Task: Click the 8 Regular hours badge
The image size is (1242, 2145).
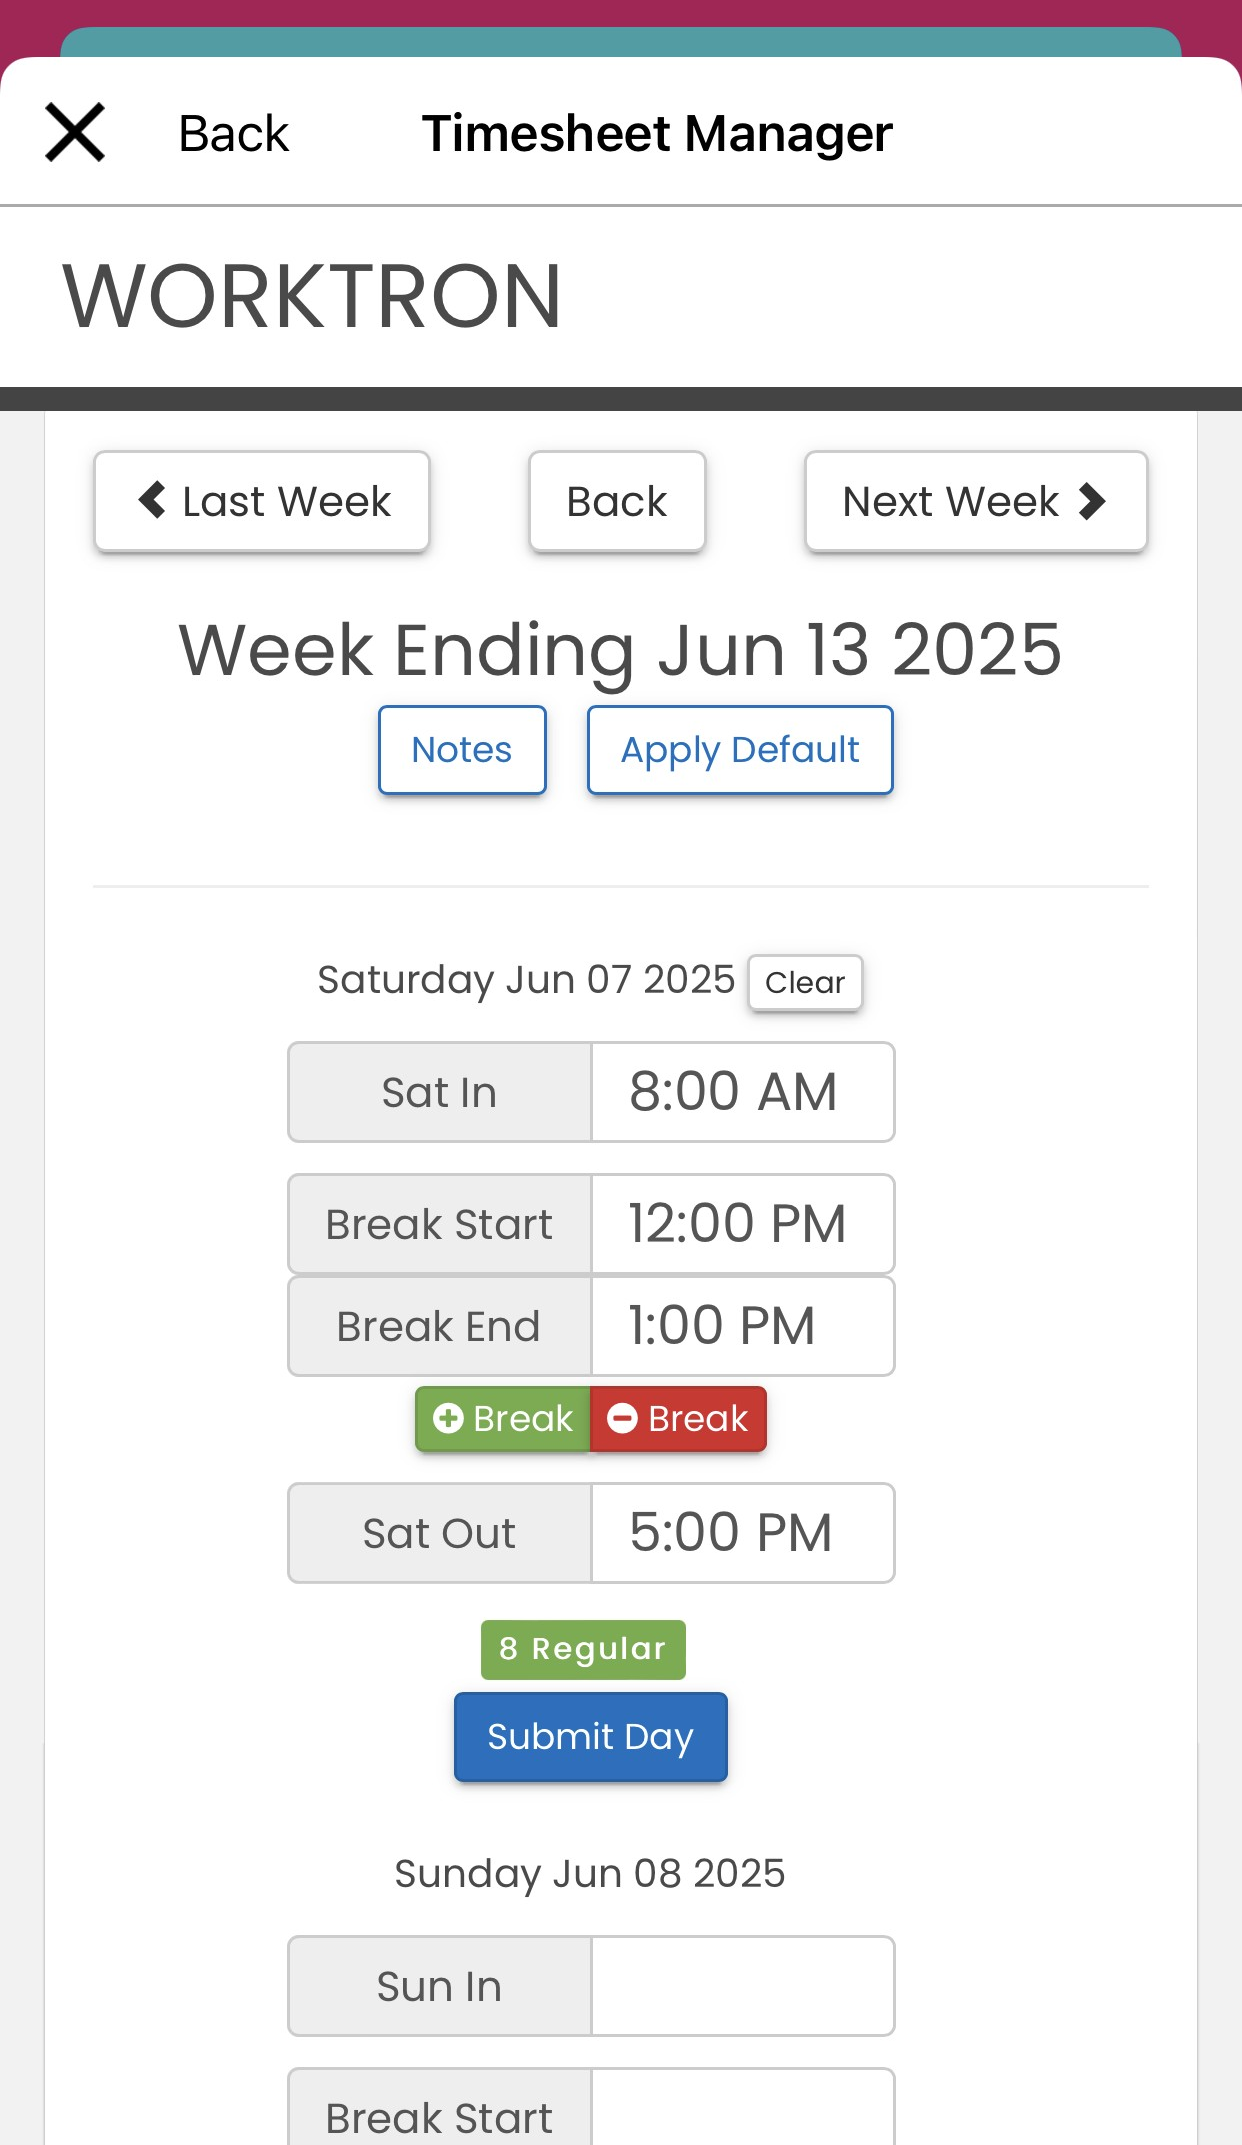Action: [x=583, y=1649]
